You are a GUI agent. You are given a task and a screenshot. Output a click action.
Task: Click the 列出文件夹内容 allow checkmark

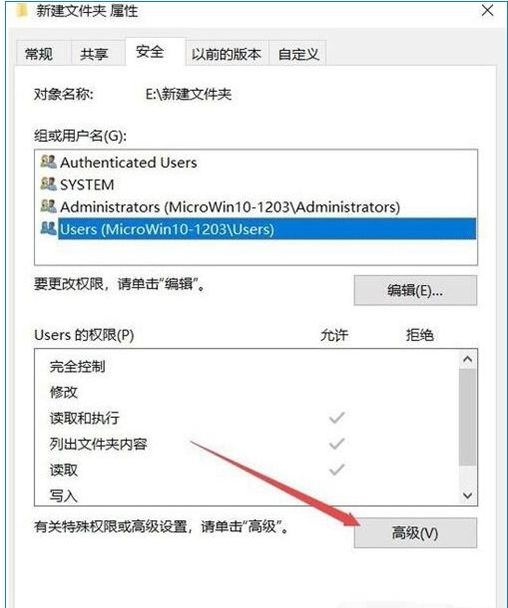coord(337,444)
